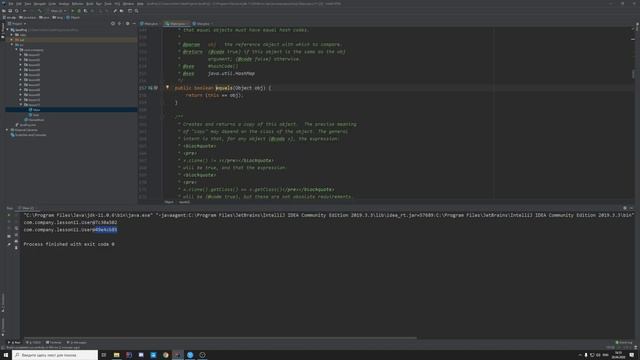640x360 pixels.
Task: Collapse the src folder
Action: coord(12,44)
